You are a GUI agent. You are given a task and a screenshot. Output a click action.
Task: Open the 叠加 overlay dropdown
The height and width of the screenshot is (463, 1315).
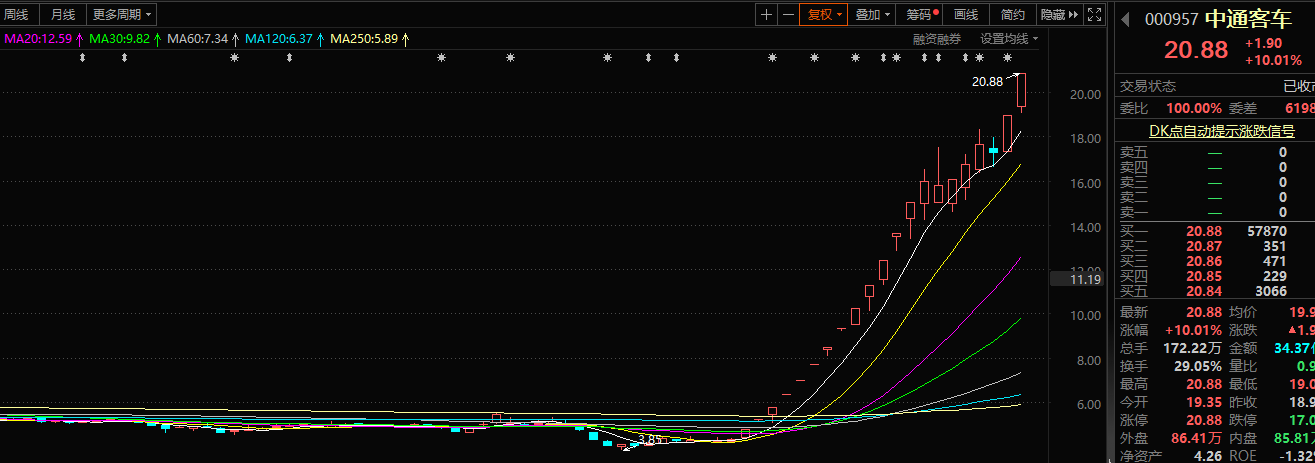coord(872,14)
